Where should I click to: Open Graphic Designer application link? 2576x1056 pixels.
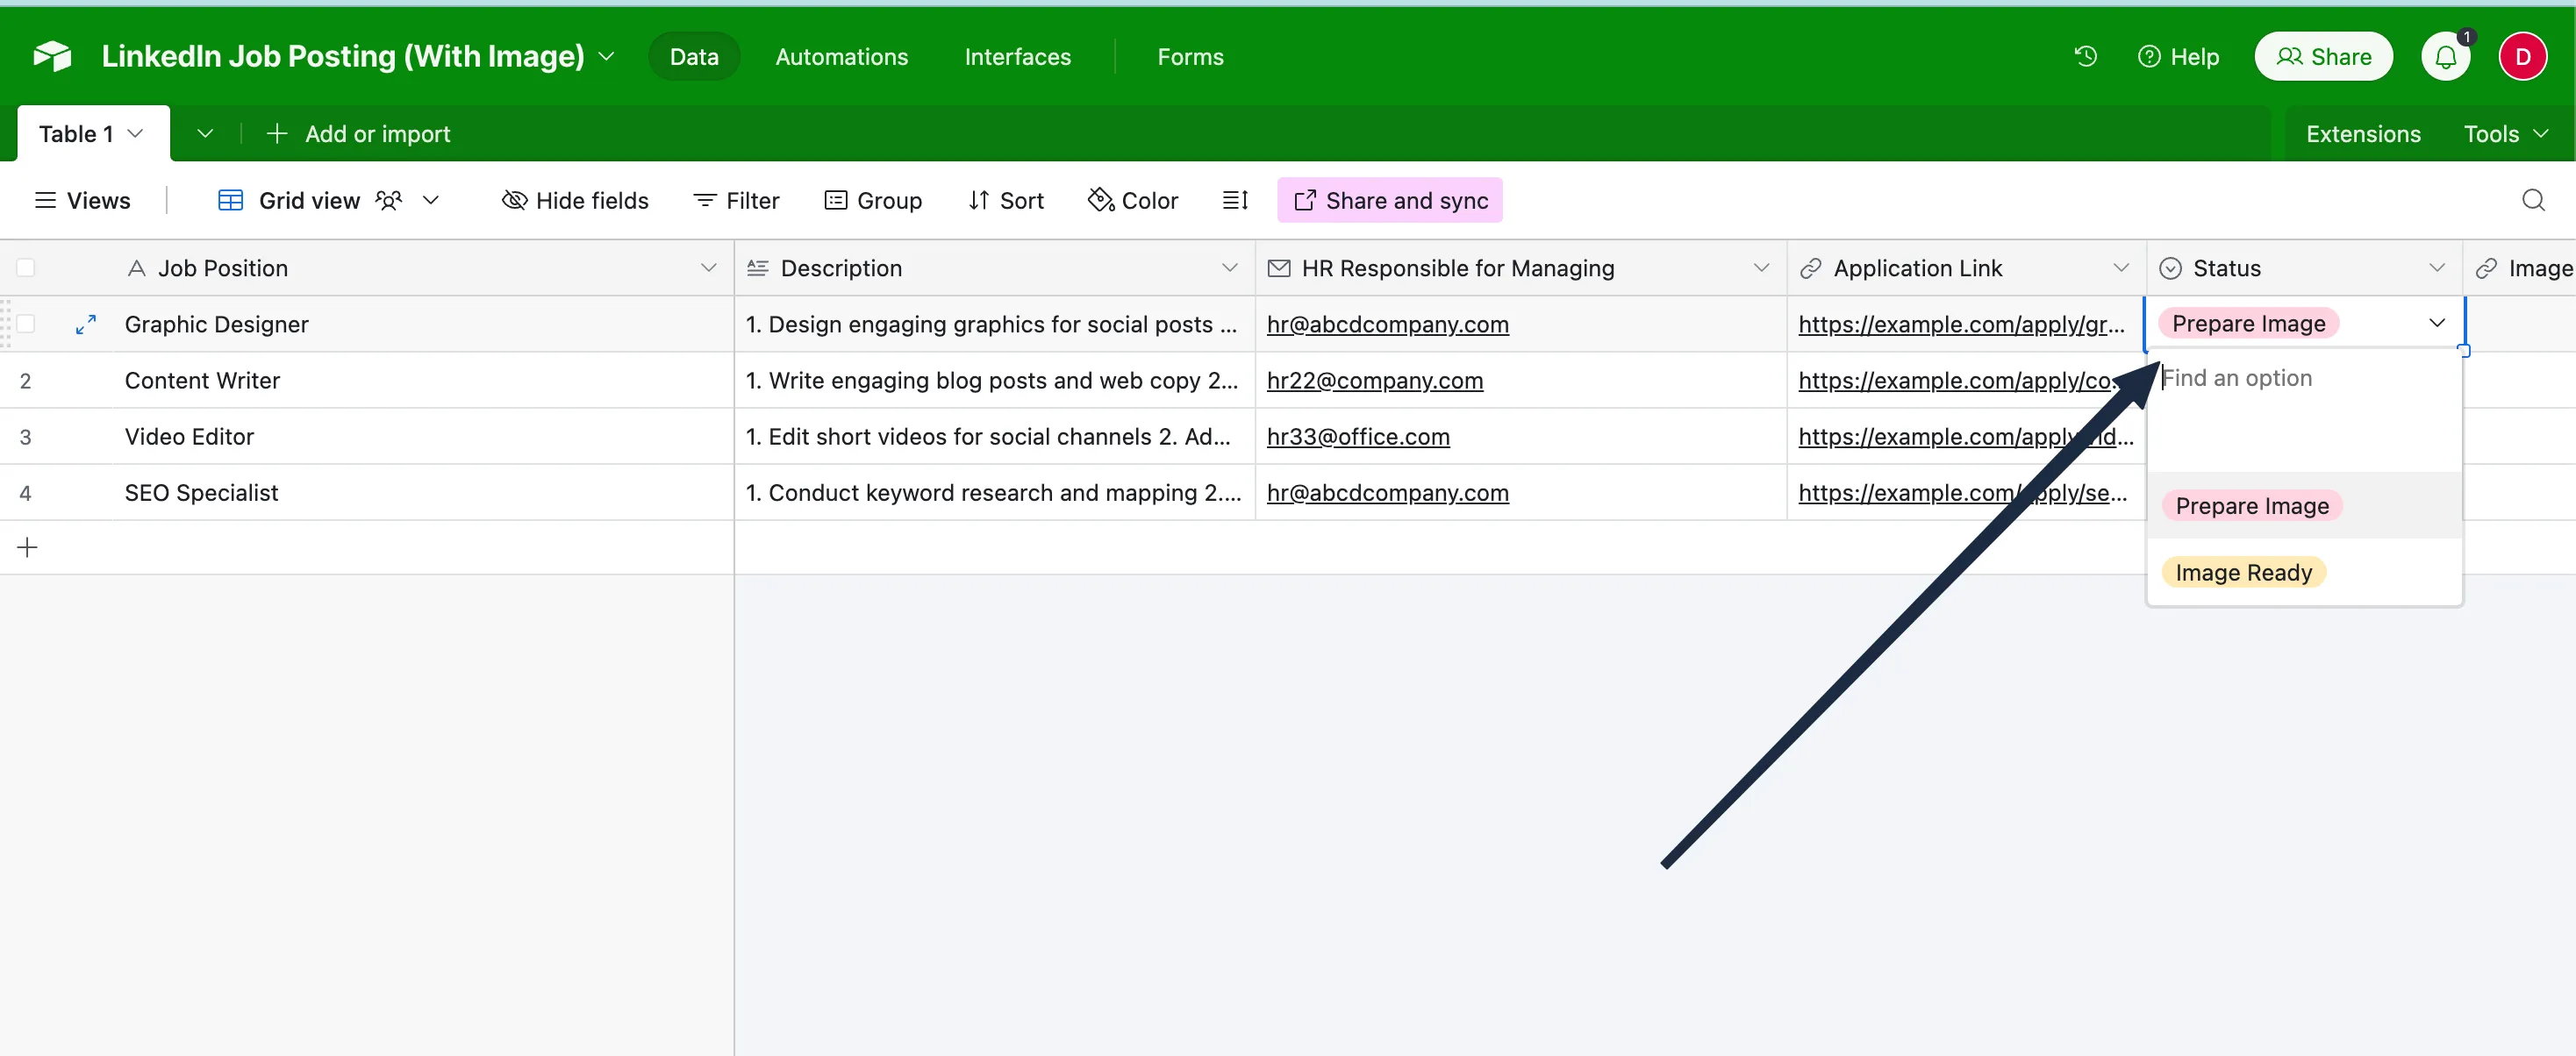(1961, 324)
